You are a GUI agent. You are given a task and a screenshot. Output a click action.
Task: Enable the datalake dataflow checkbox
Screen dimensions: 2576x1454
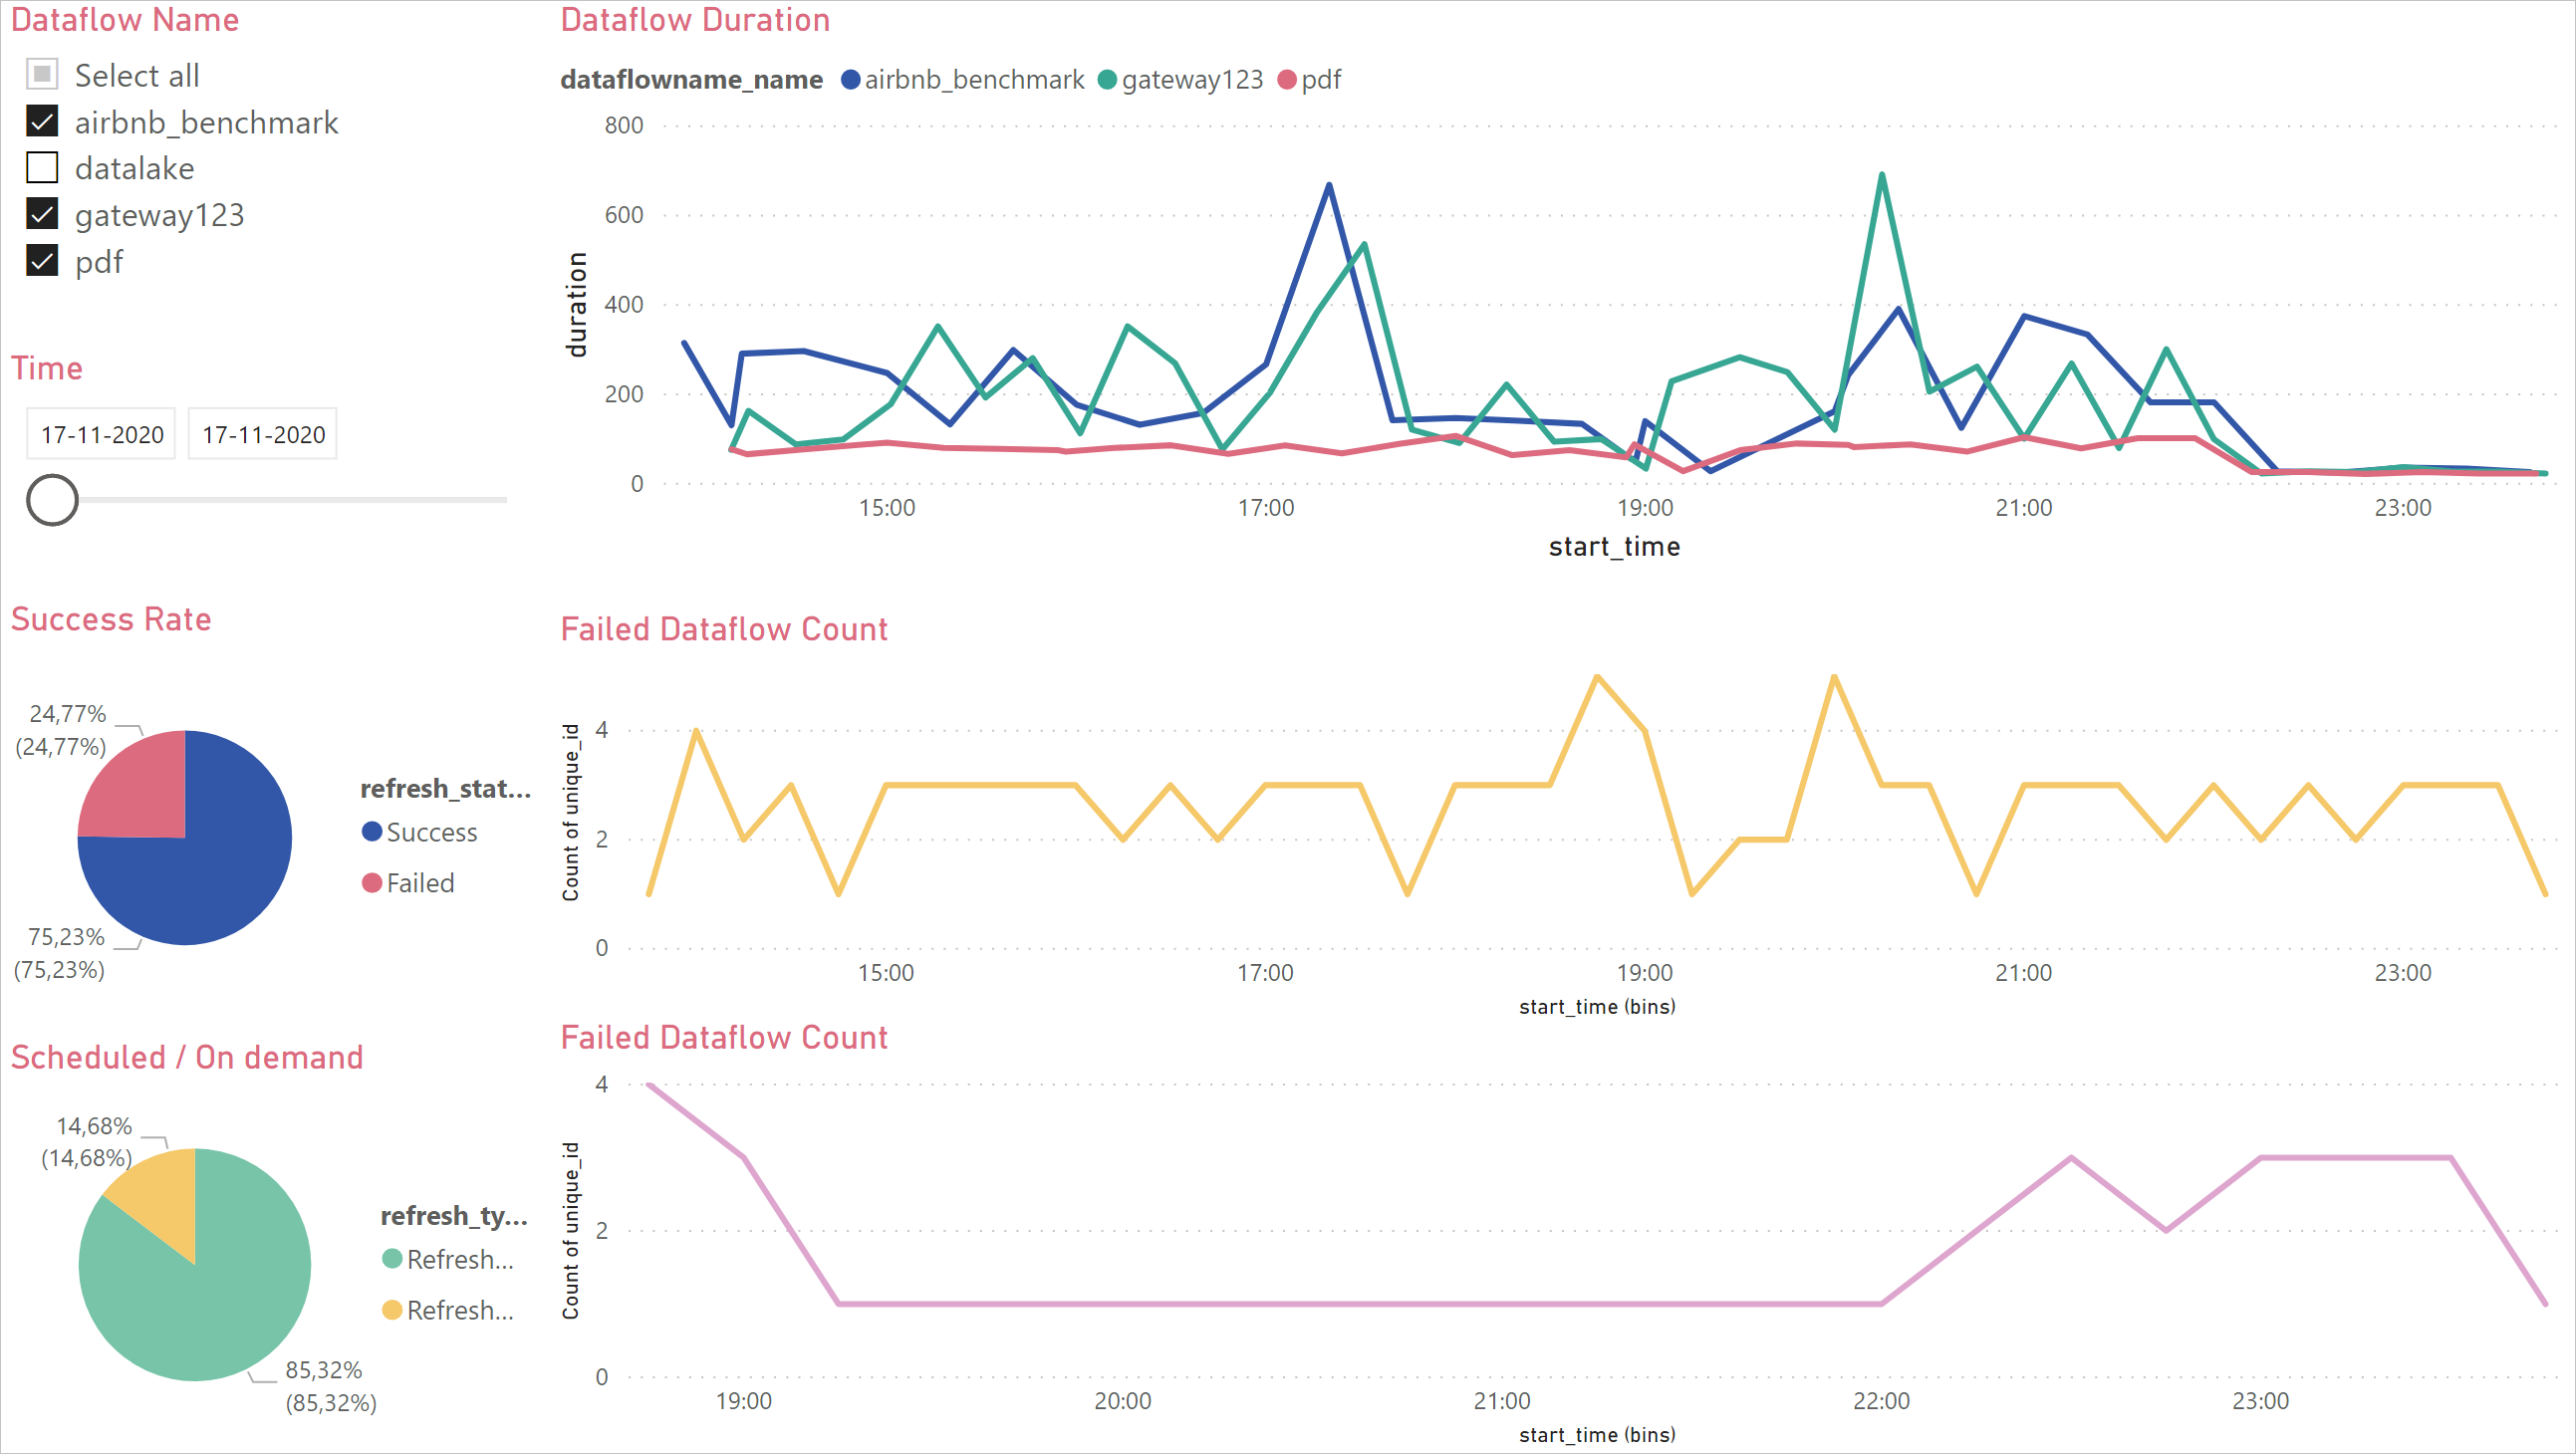point(43,170)
